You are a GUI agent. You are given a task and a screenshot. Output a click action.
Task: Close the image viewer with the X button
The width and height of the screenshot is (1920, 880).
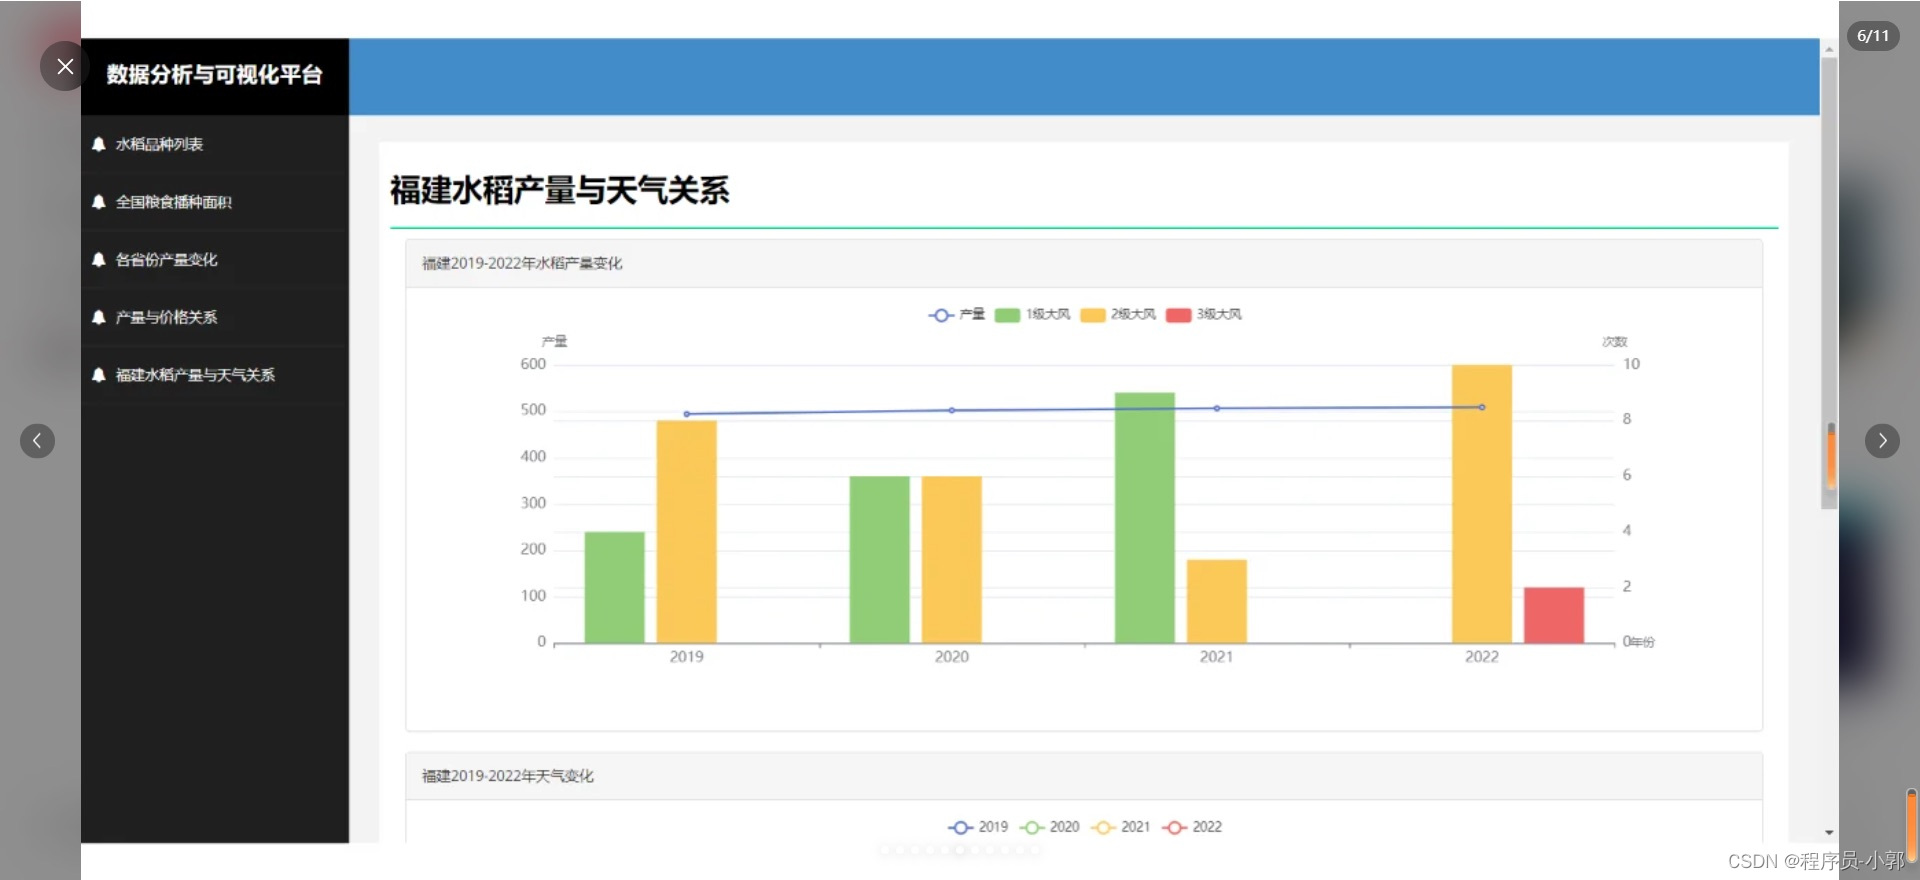click(65, 66)
